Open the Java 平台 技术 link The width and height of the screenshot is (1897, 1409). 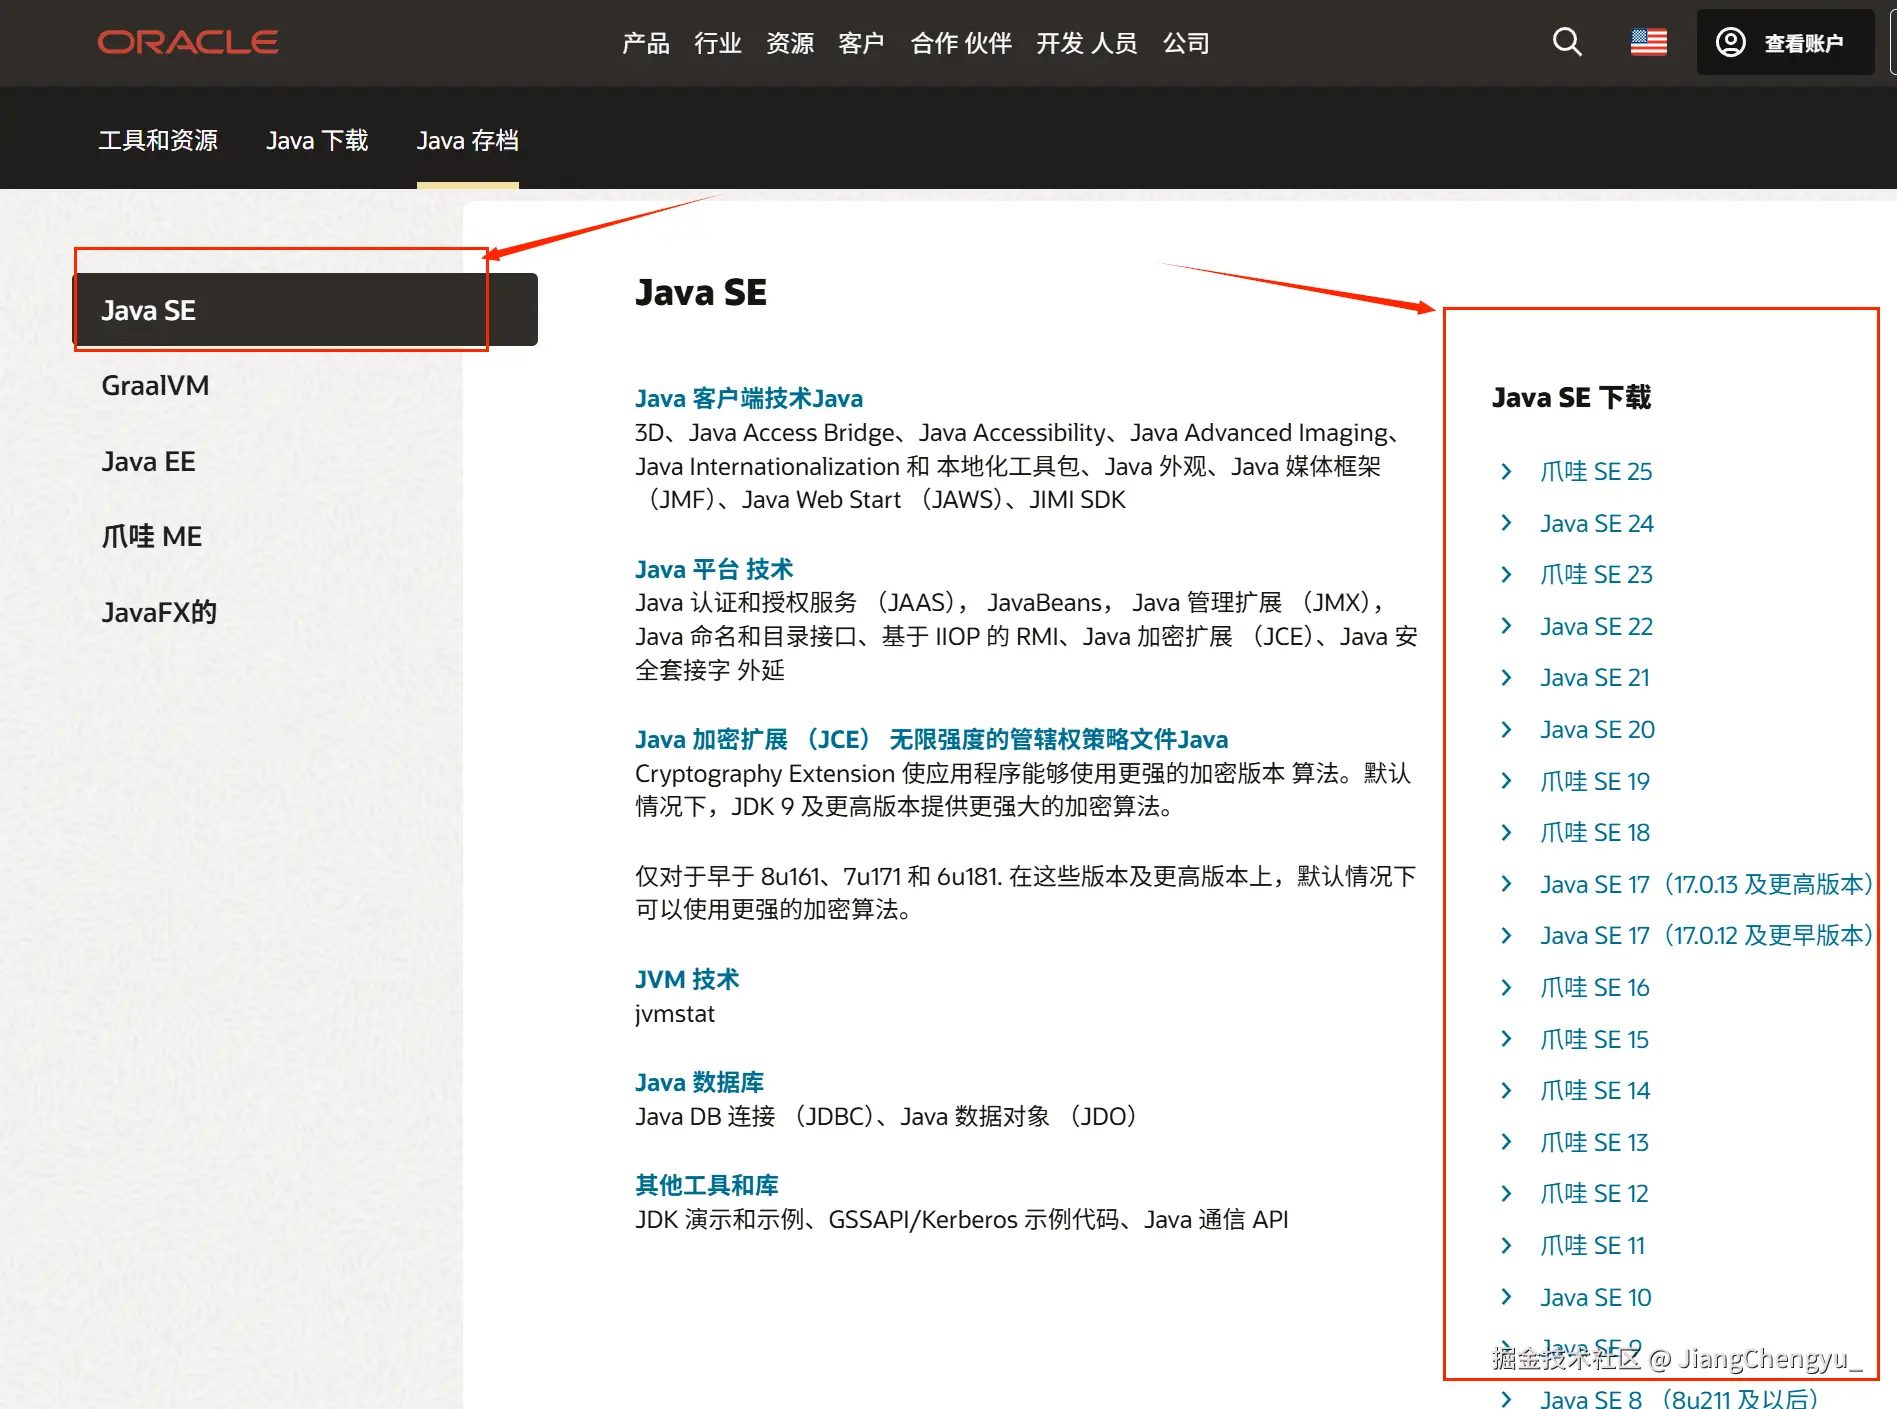tap(714, 570)
